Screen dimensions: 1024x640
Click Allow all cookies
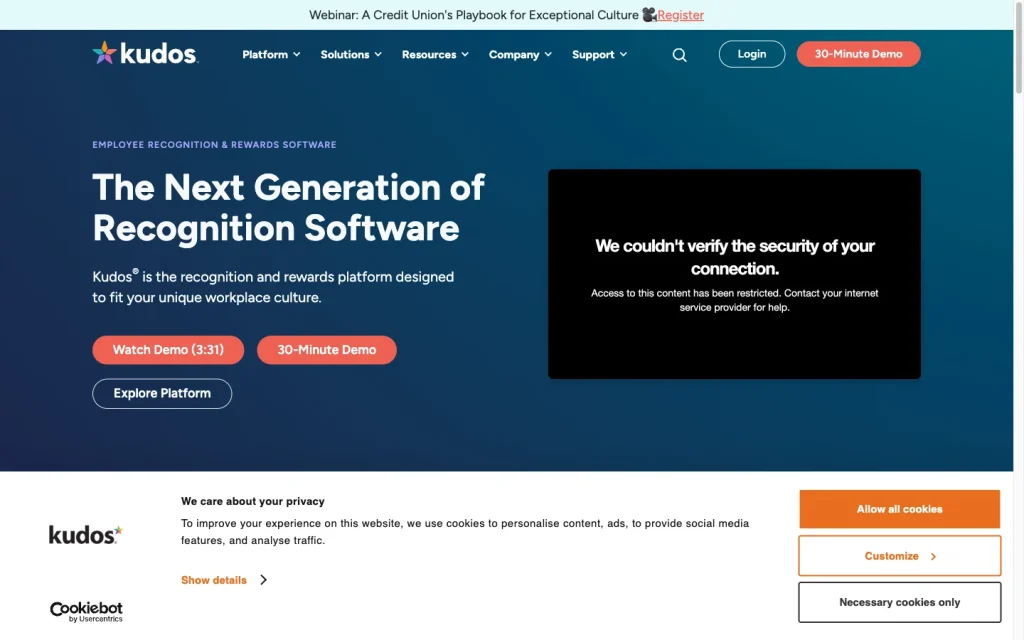(899, 509)
